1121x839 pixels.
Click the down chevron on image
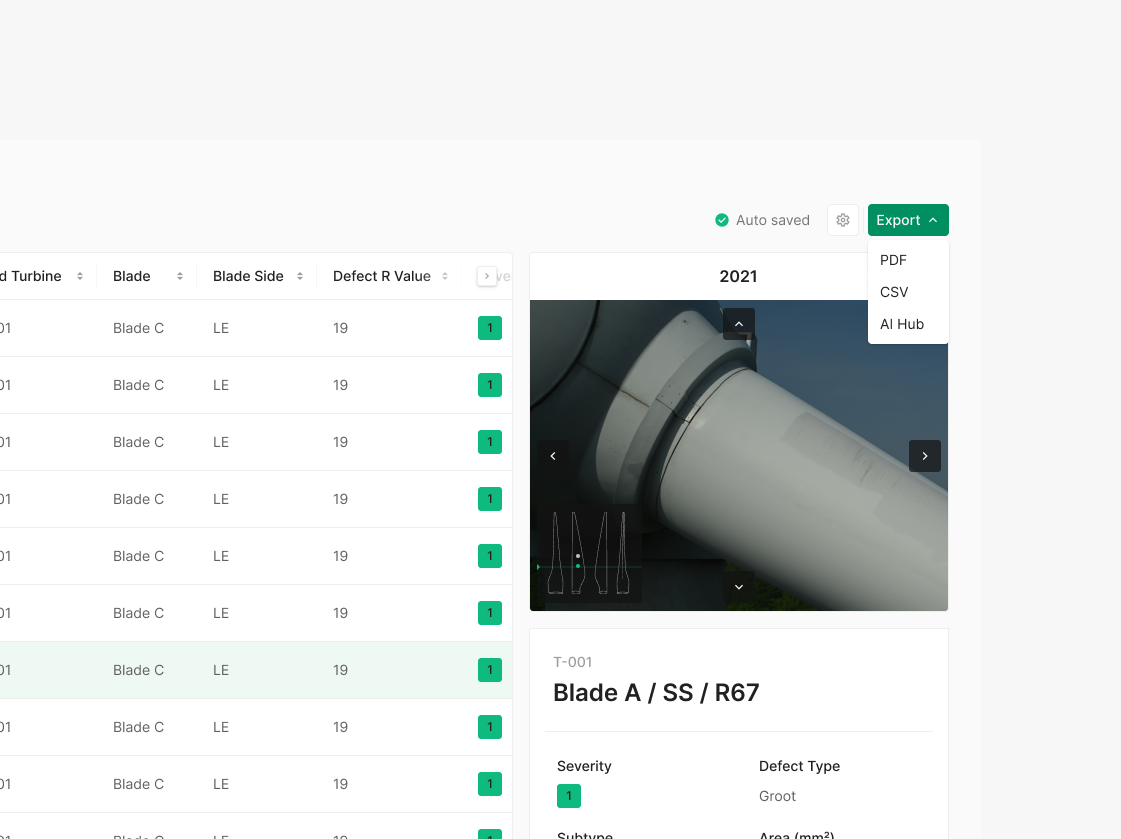click(739, 587)
